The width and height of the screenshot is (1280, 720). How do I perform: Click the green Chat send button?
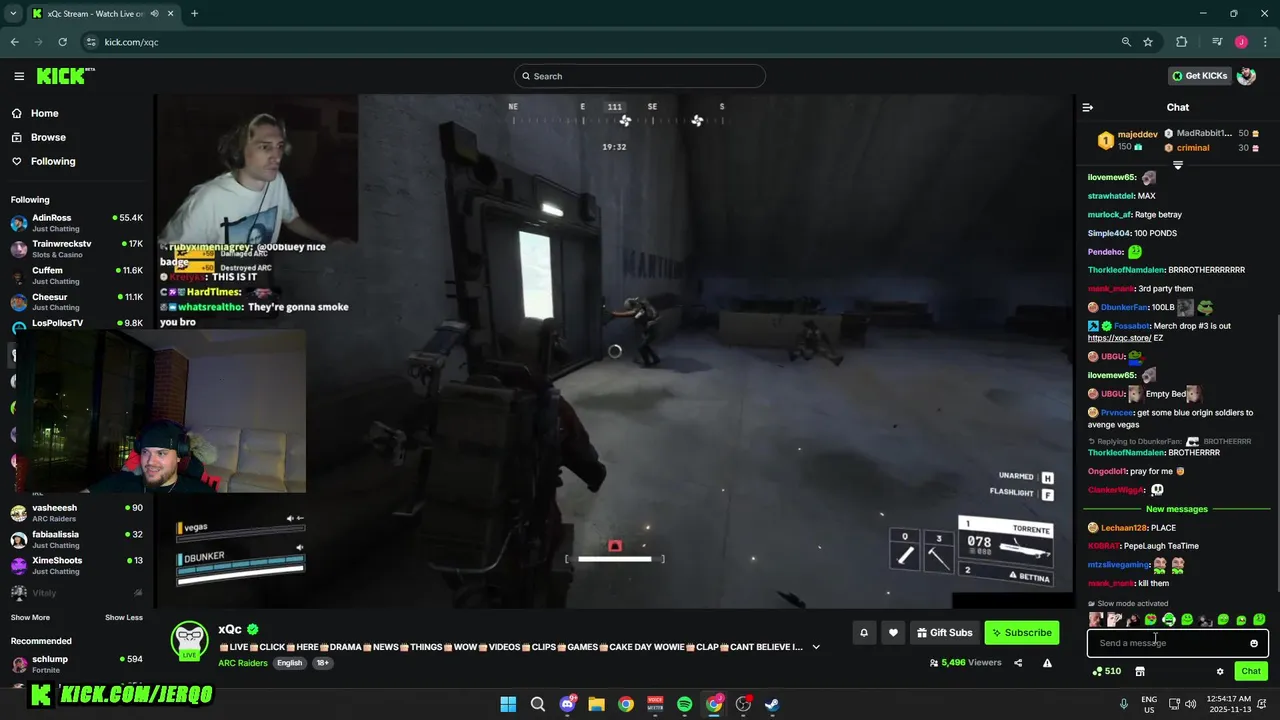click(x=1251, y=671)
